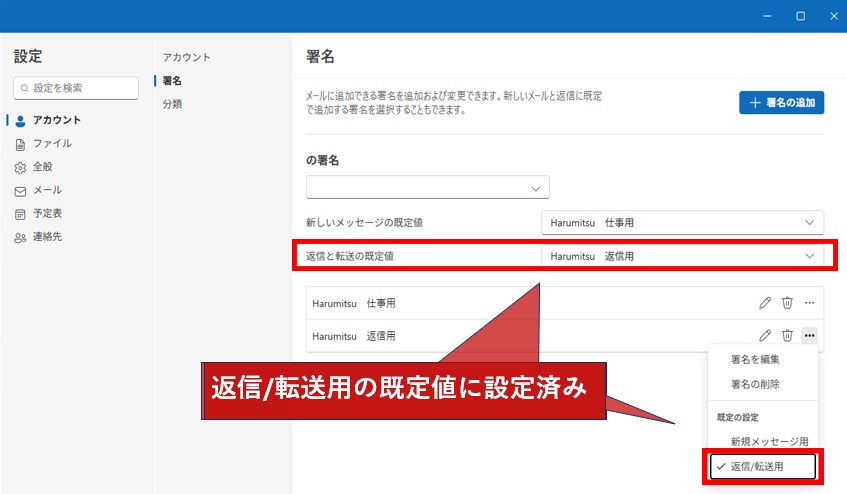847x494 pixels.
Task: Click the pencil edit icon for Harumitsu 返信用
Action: 765,336
